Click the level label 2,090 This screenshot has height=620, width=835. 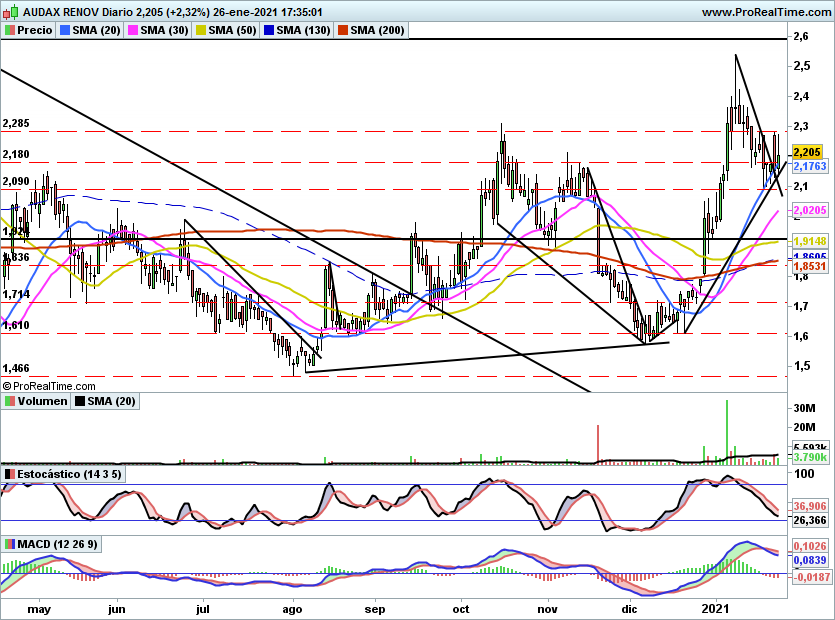click(x=16, y=182)
